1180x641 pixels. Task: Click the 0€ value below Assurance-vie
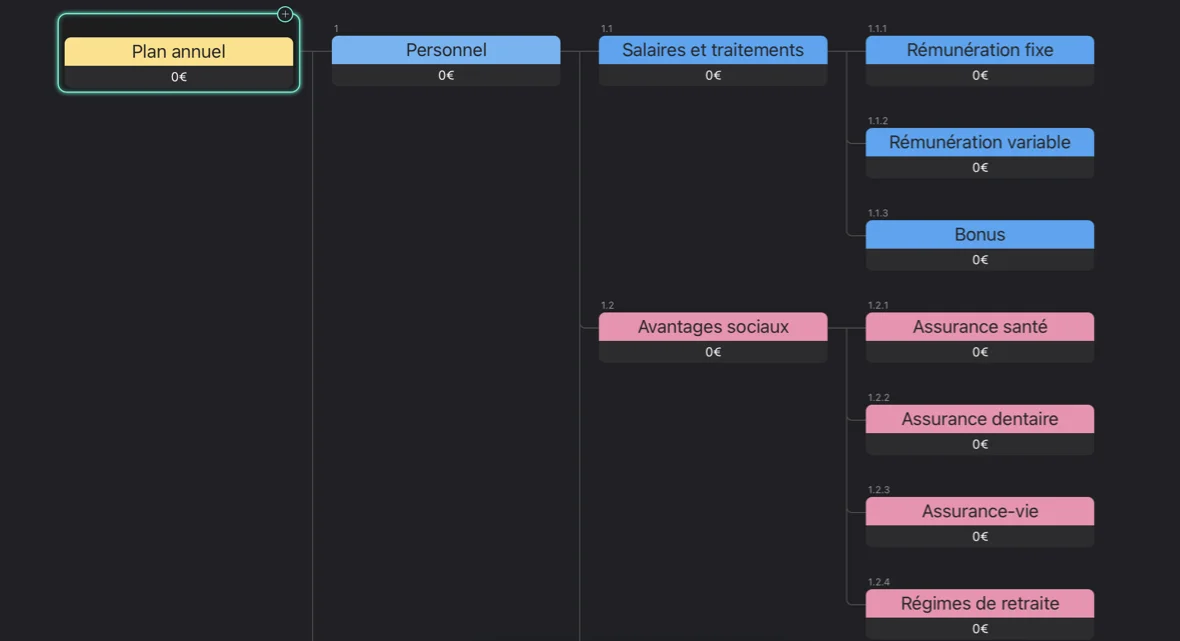[980, 537]
